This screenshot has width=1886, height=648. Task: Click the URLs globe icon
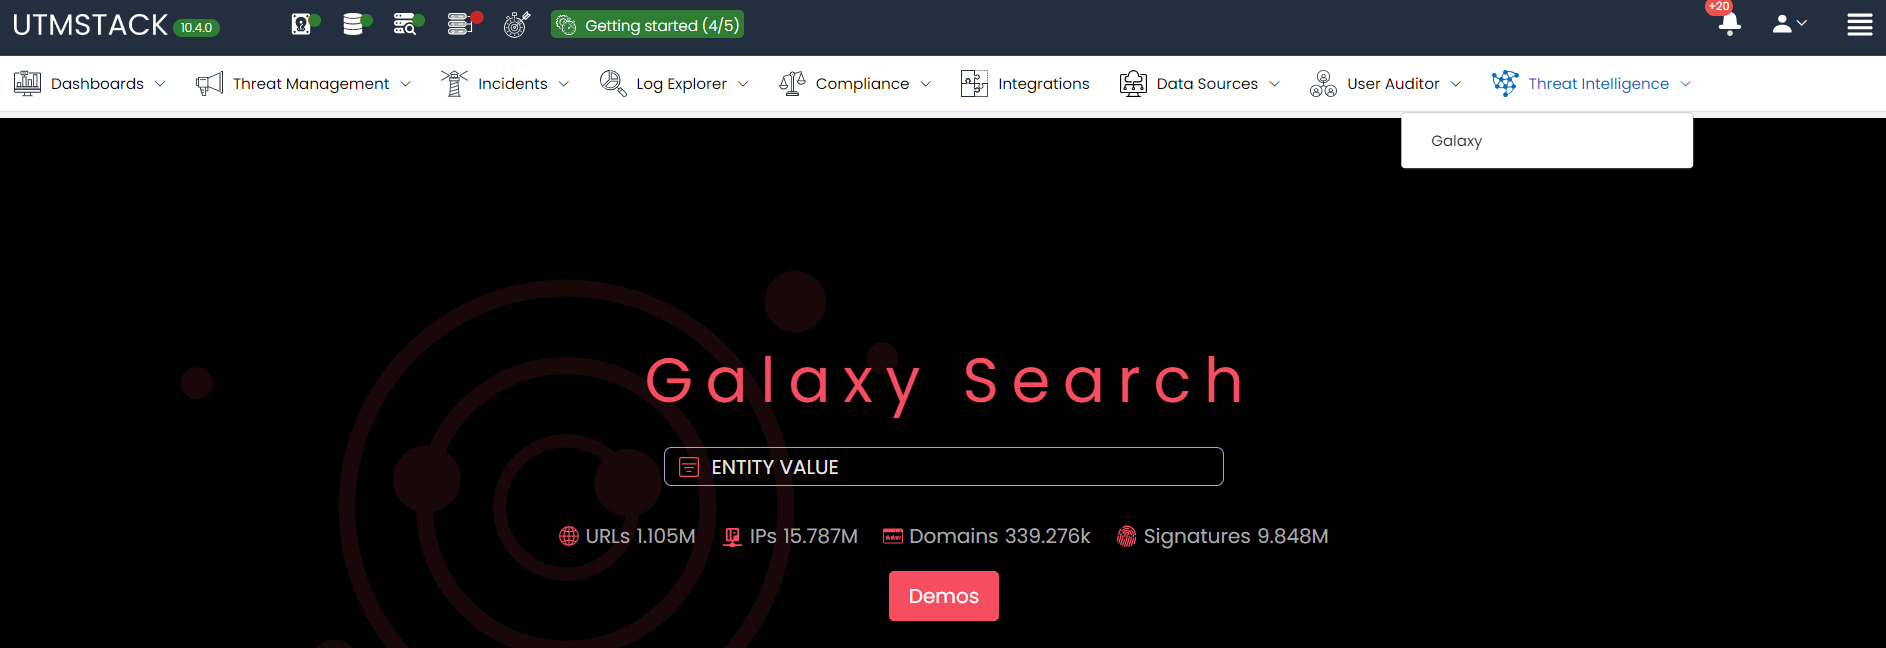click(x=569, y=536)
